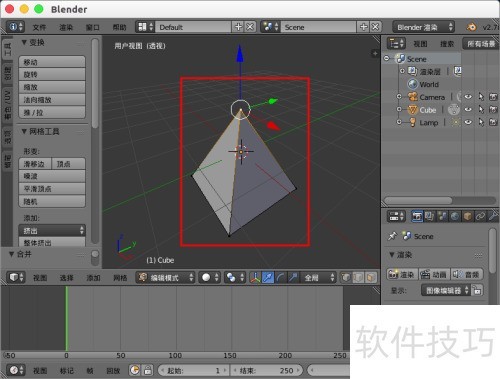500x379 pixels.
Task: Open the 选择 menu in 3D view header
Action: tap(66, 278)
